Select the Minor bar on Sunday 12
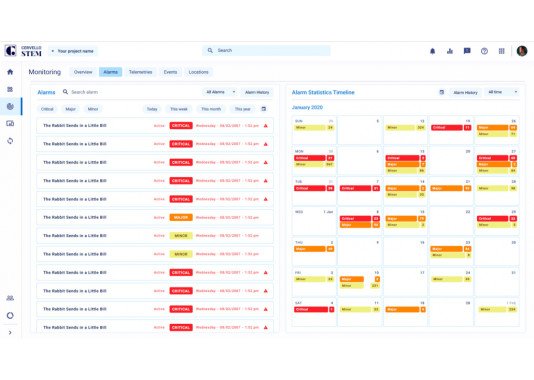The height and width of the screenshot is (380, 534). tap(405, 128)
